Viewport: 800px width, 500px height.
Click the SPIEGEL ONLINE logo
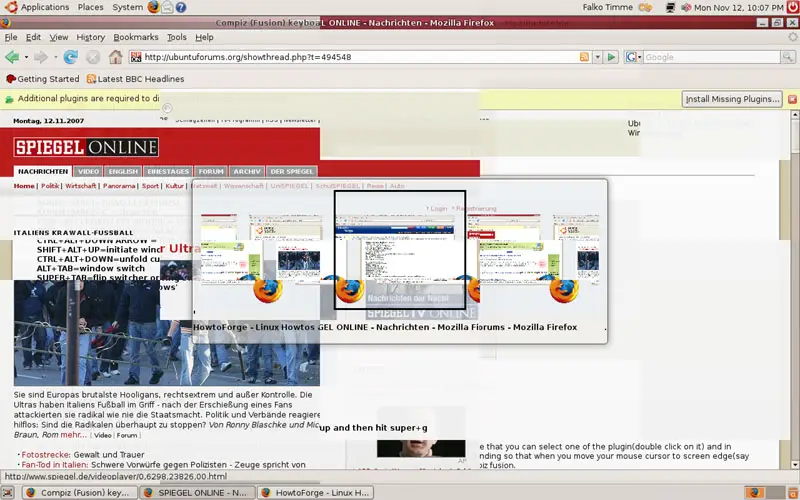[86, 147]
